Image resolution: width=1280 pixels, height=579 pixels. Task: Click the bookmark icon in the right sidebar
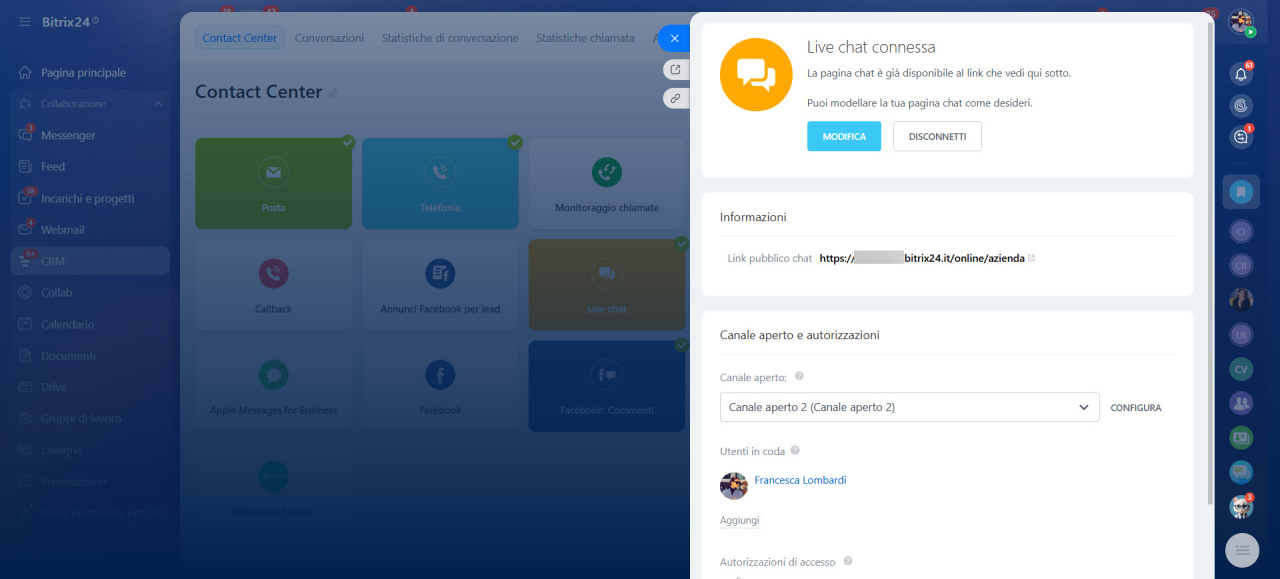tap(1241, 191)
